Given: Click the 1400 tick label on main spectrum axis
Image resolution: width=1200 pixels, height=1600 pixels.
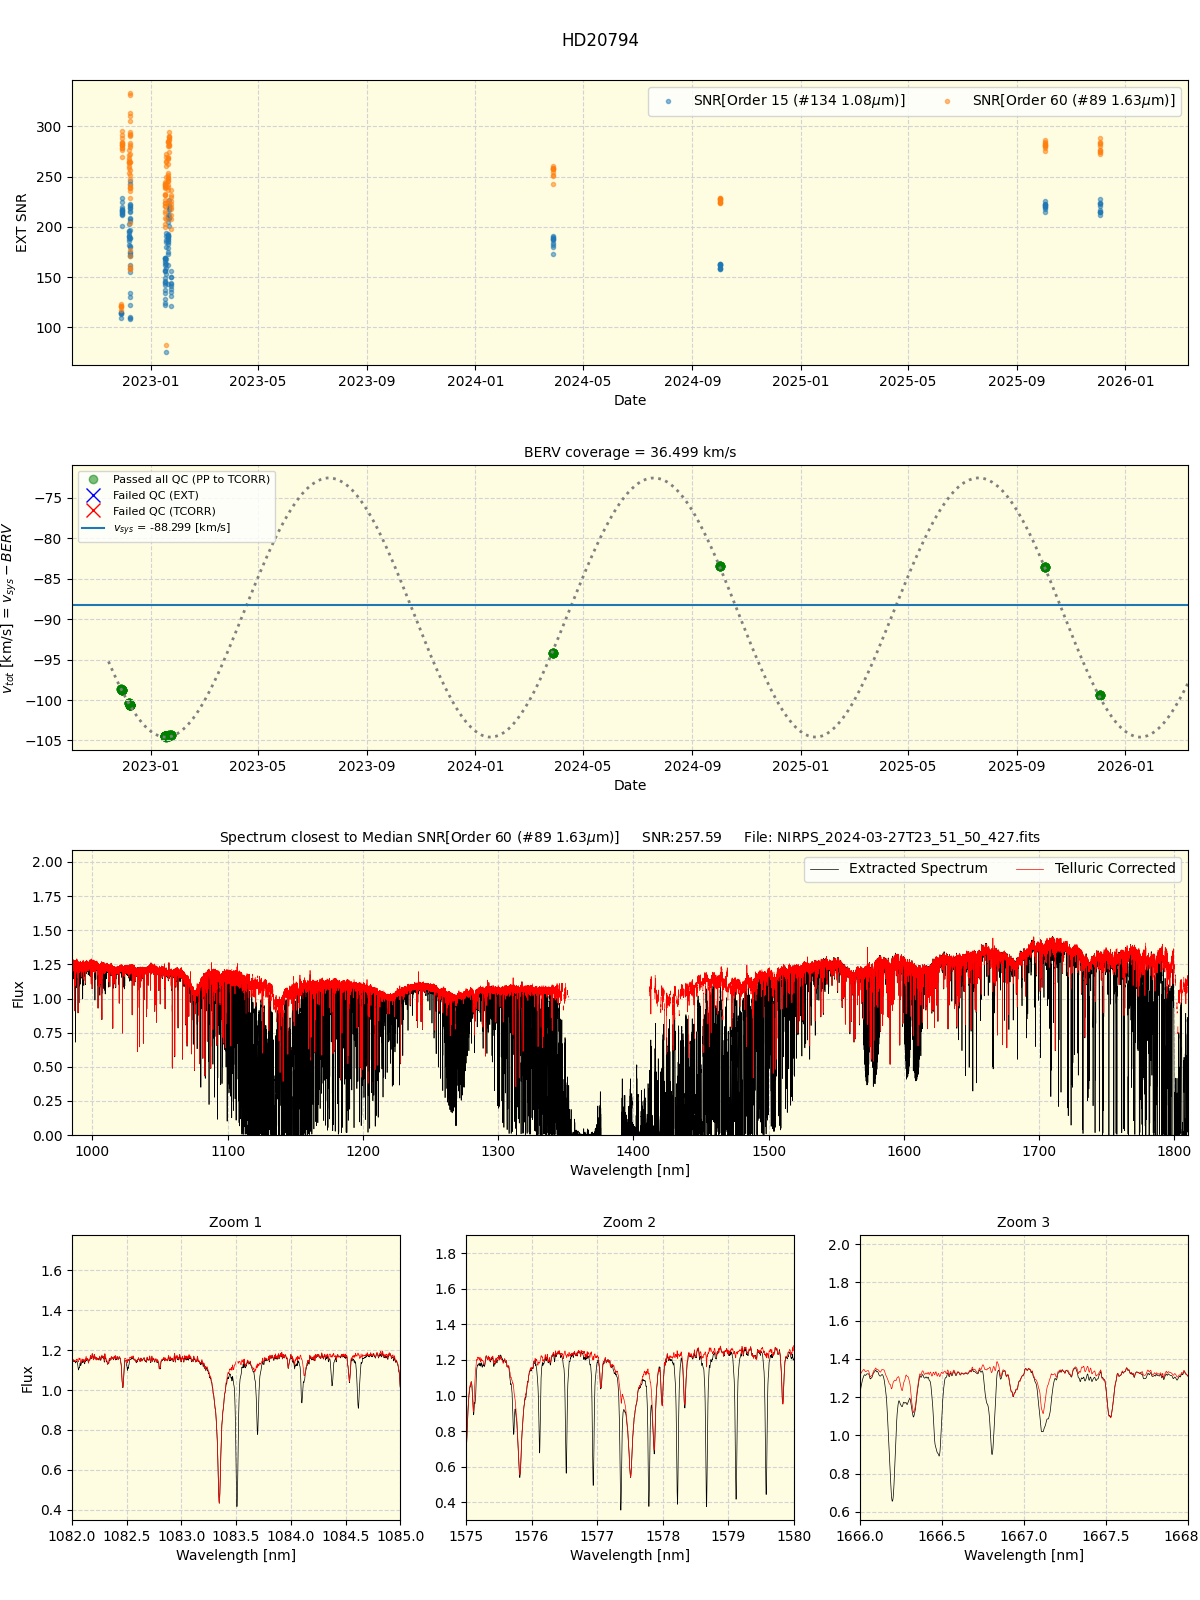Looking at the screenshot, I should coord(634,1150).
